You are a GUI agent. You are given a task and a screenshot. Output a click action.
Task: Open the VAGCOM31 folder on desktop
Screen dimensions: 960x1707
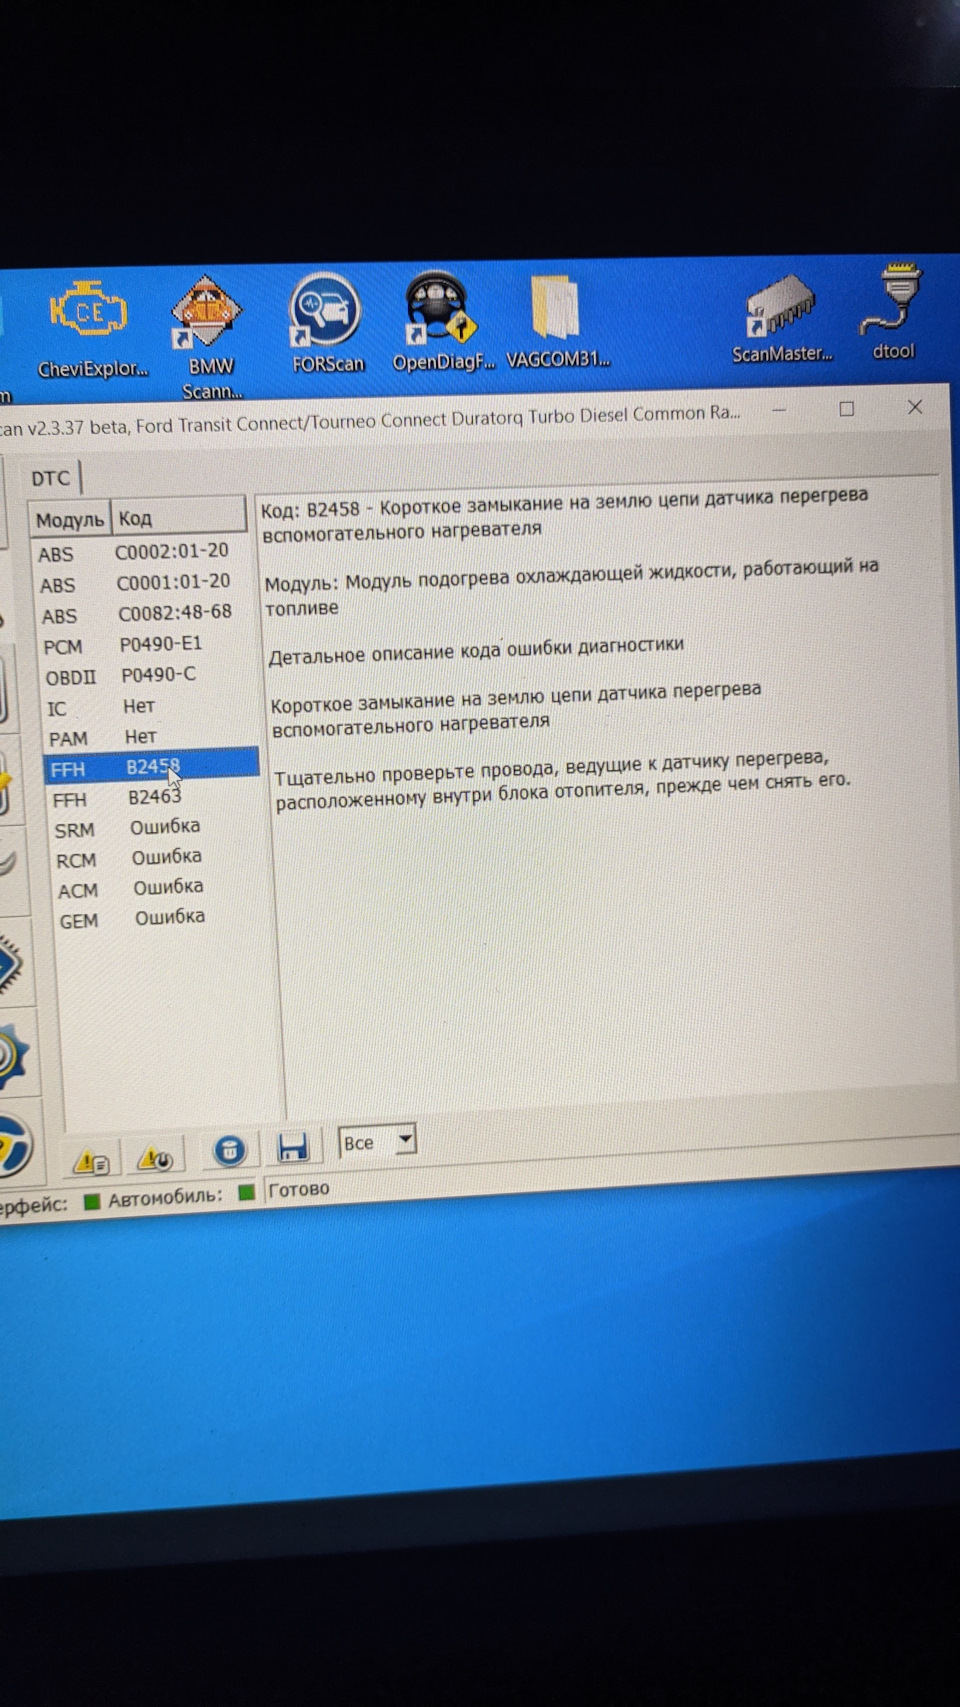click(557, 321)
